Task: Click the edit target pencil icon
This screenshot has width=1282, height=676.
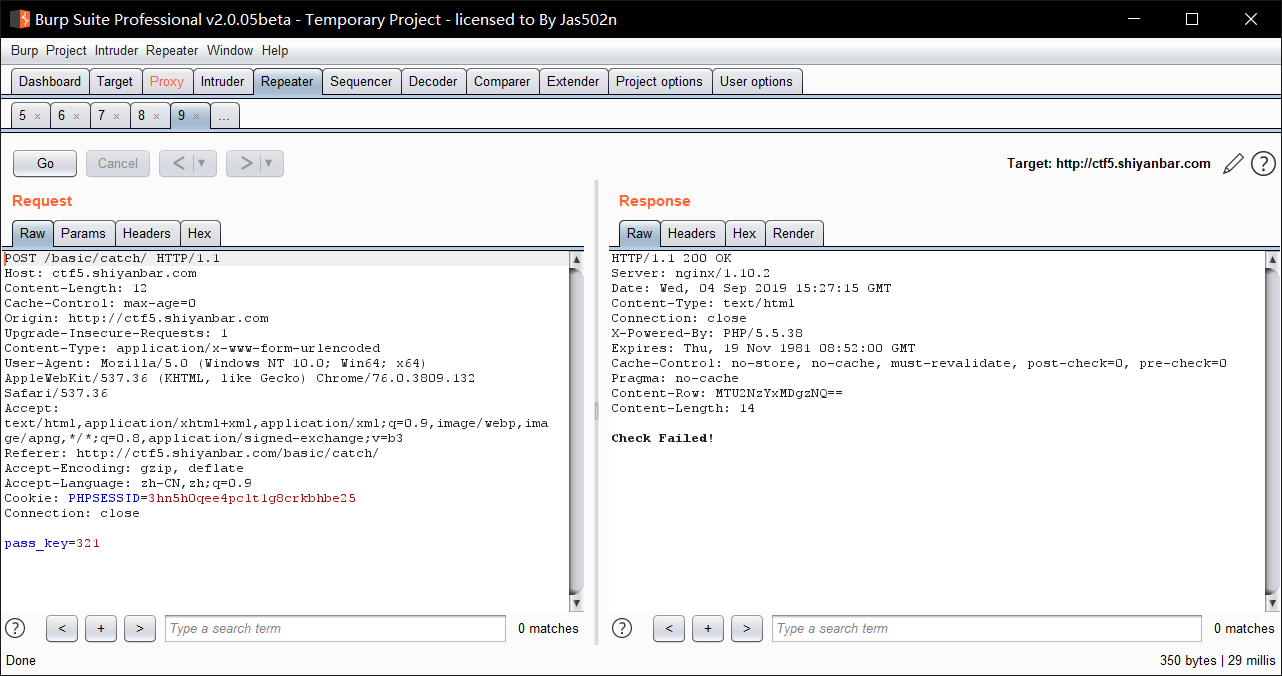Action: pyautogui.click(x=1234, y=163)
